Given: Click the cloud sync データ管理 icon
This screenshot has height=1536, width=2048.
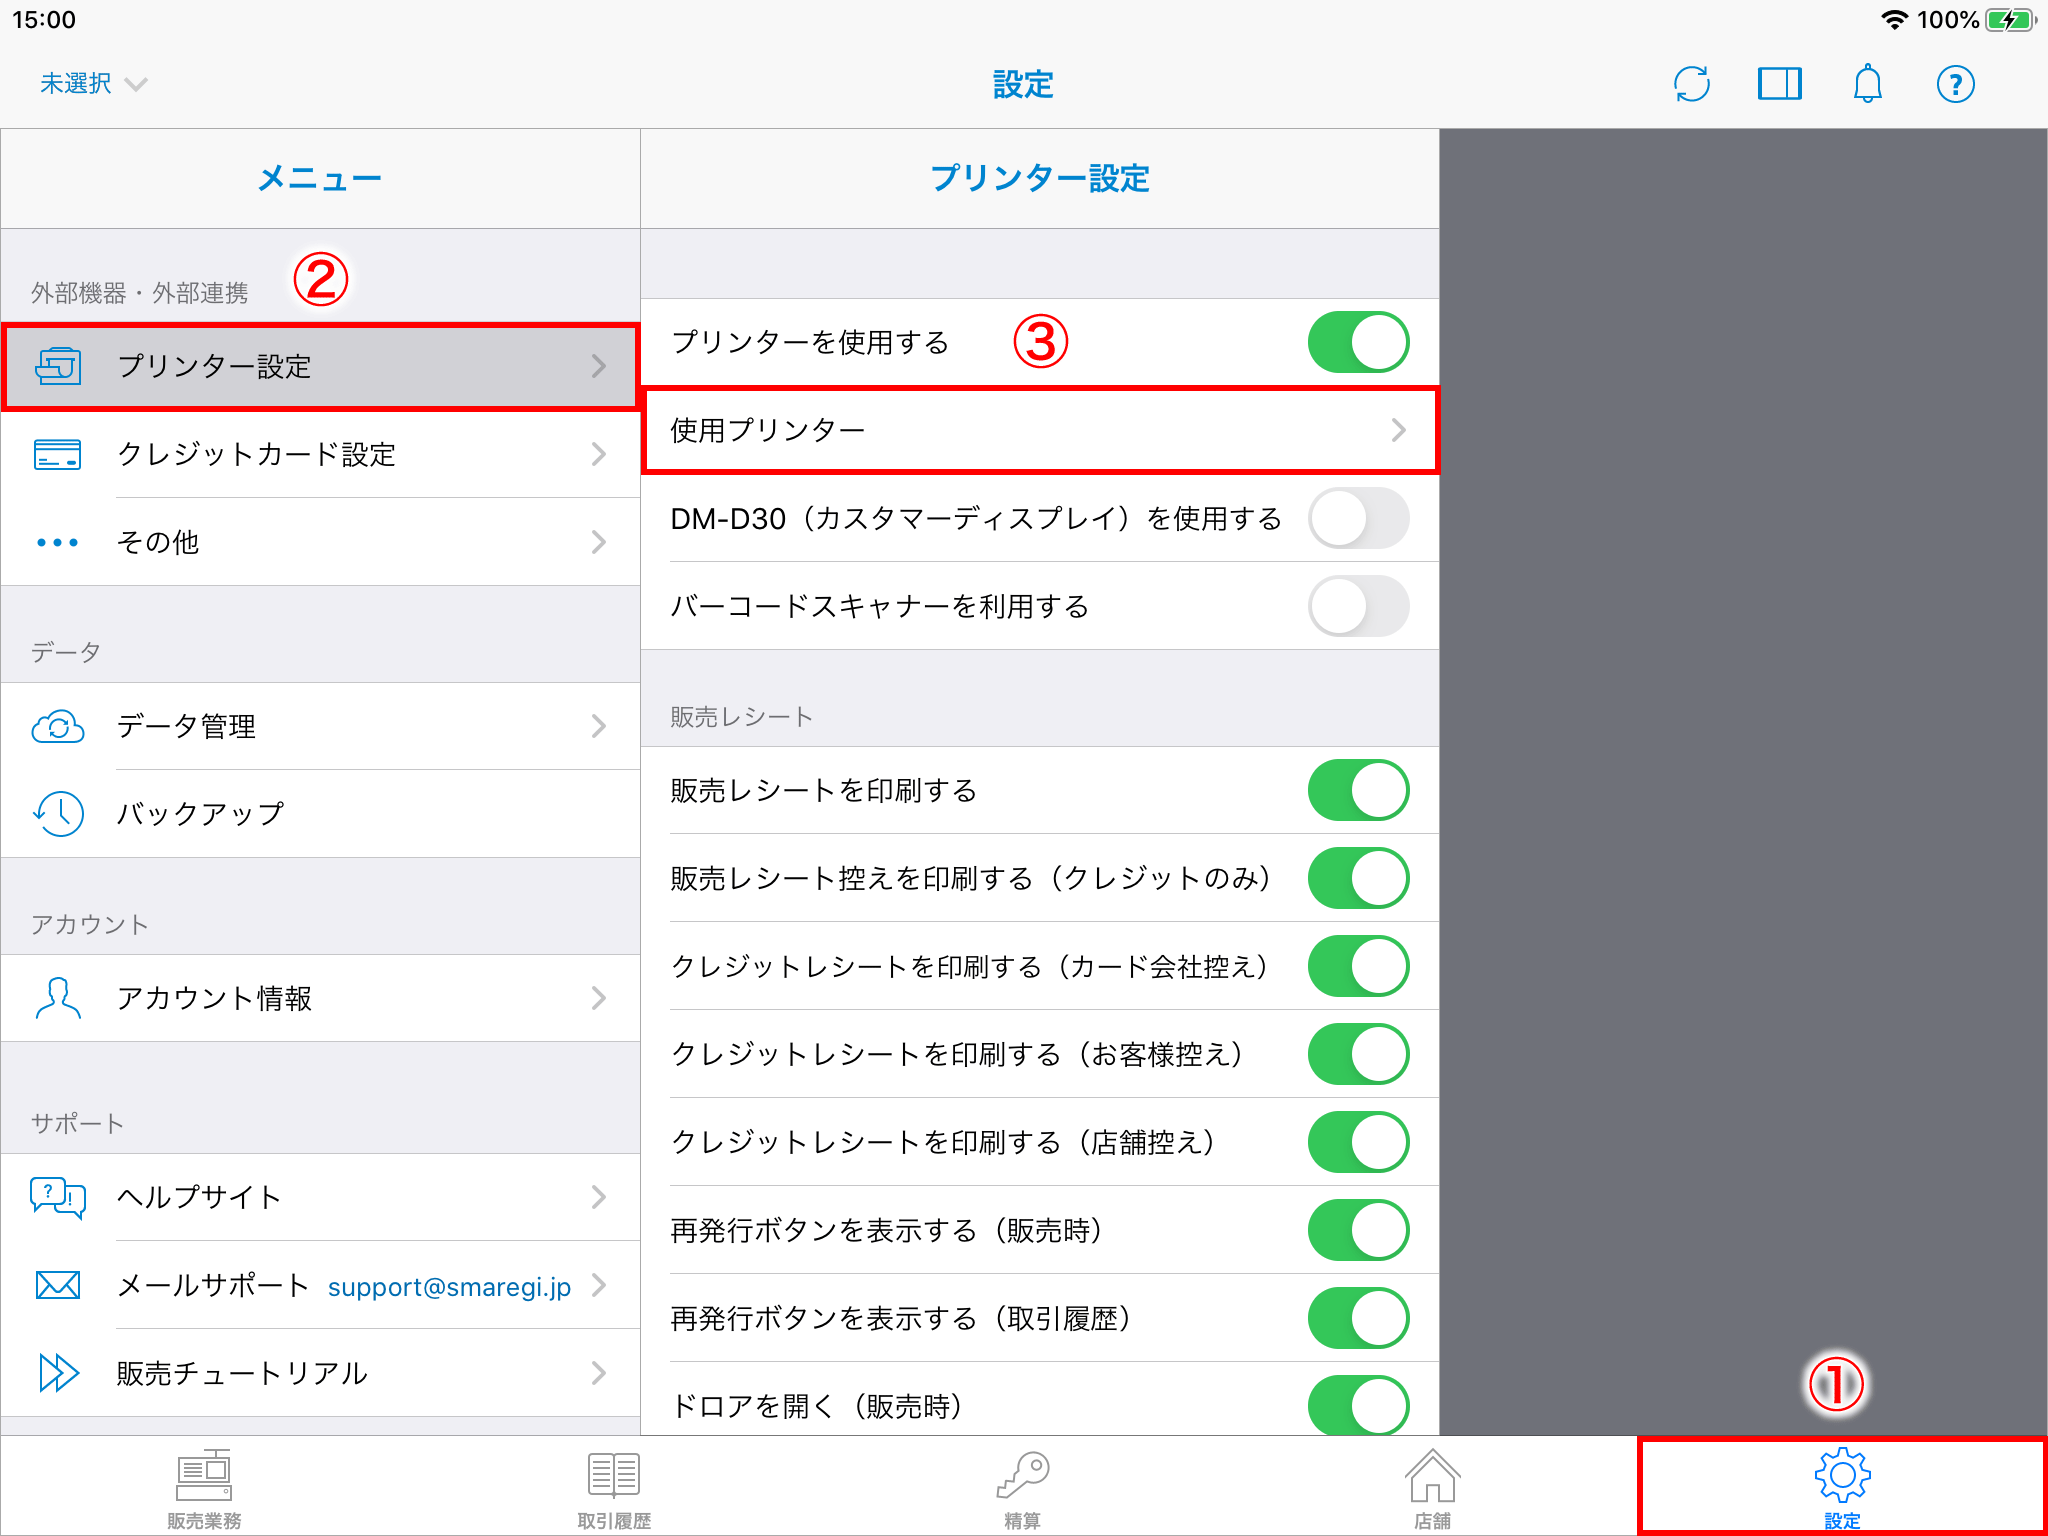Looking at the screenshot, I should coord(58,726).
